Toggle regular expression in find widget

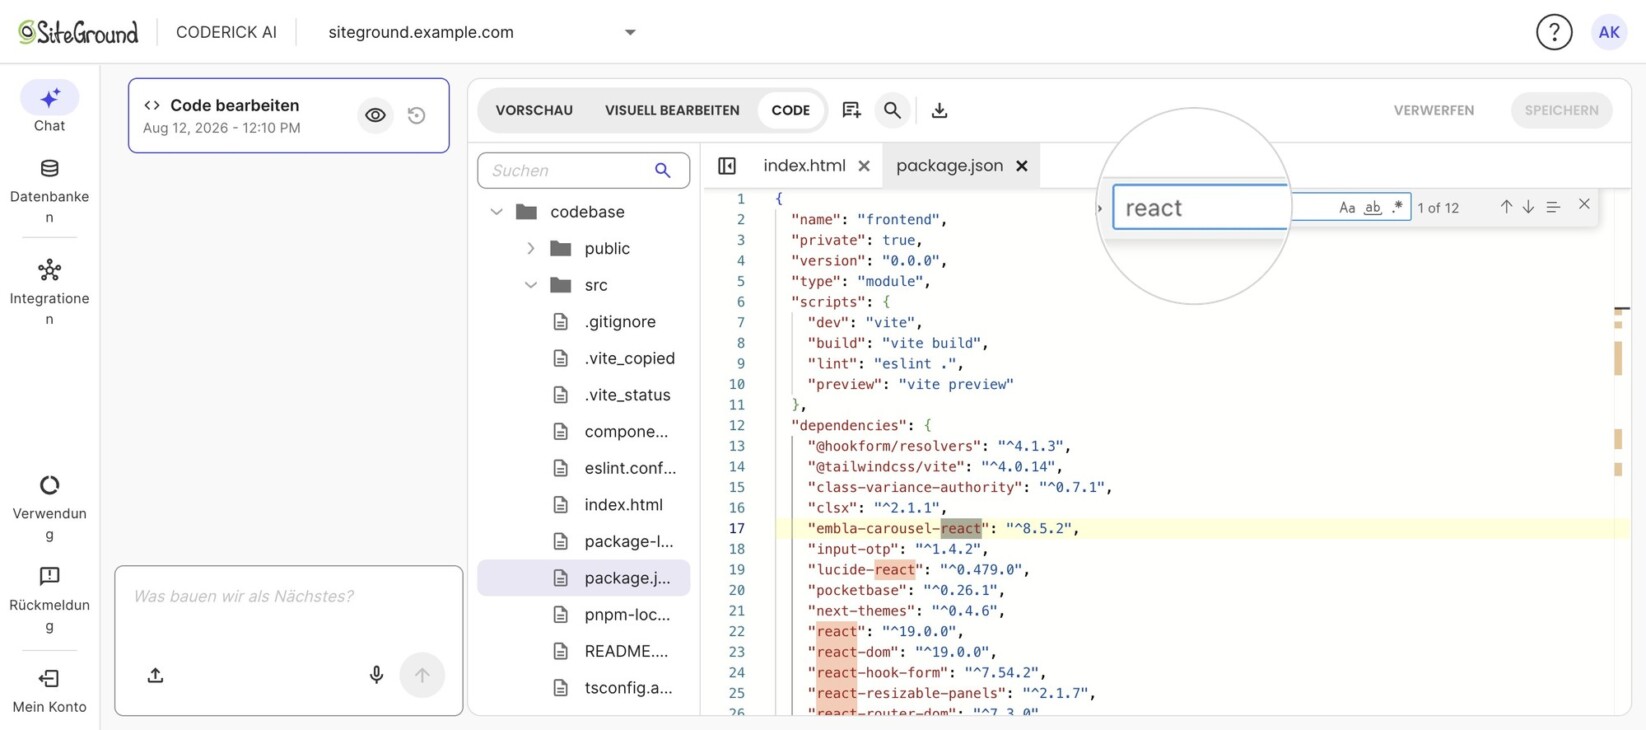[1397, 207]
